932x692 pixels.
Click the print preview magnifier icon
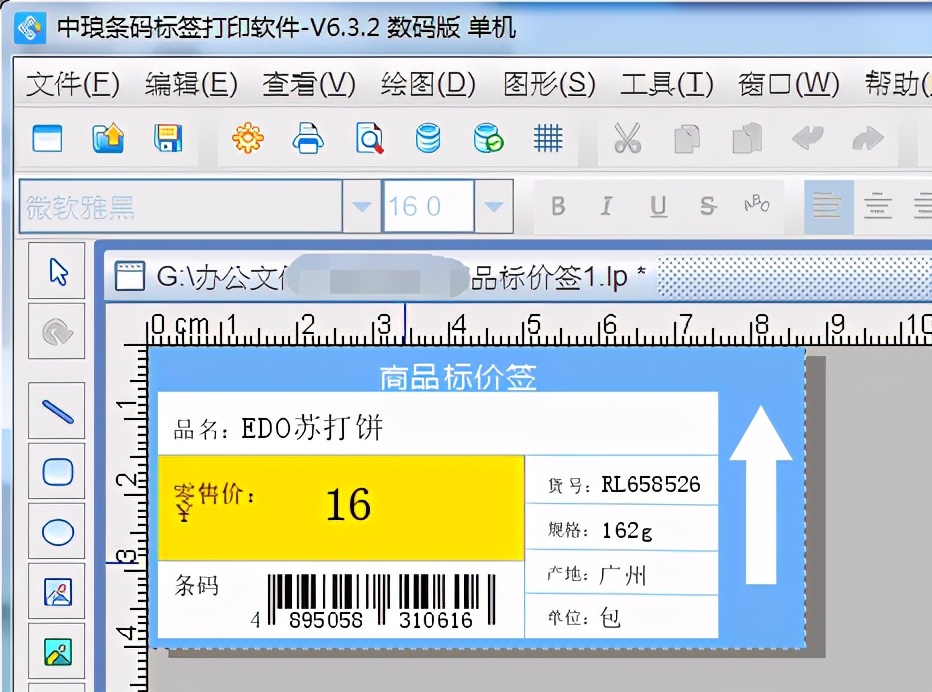[x=368, y=139]
